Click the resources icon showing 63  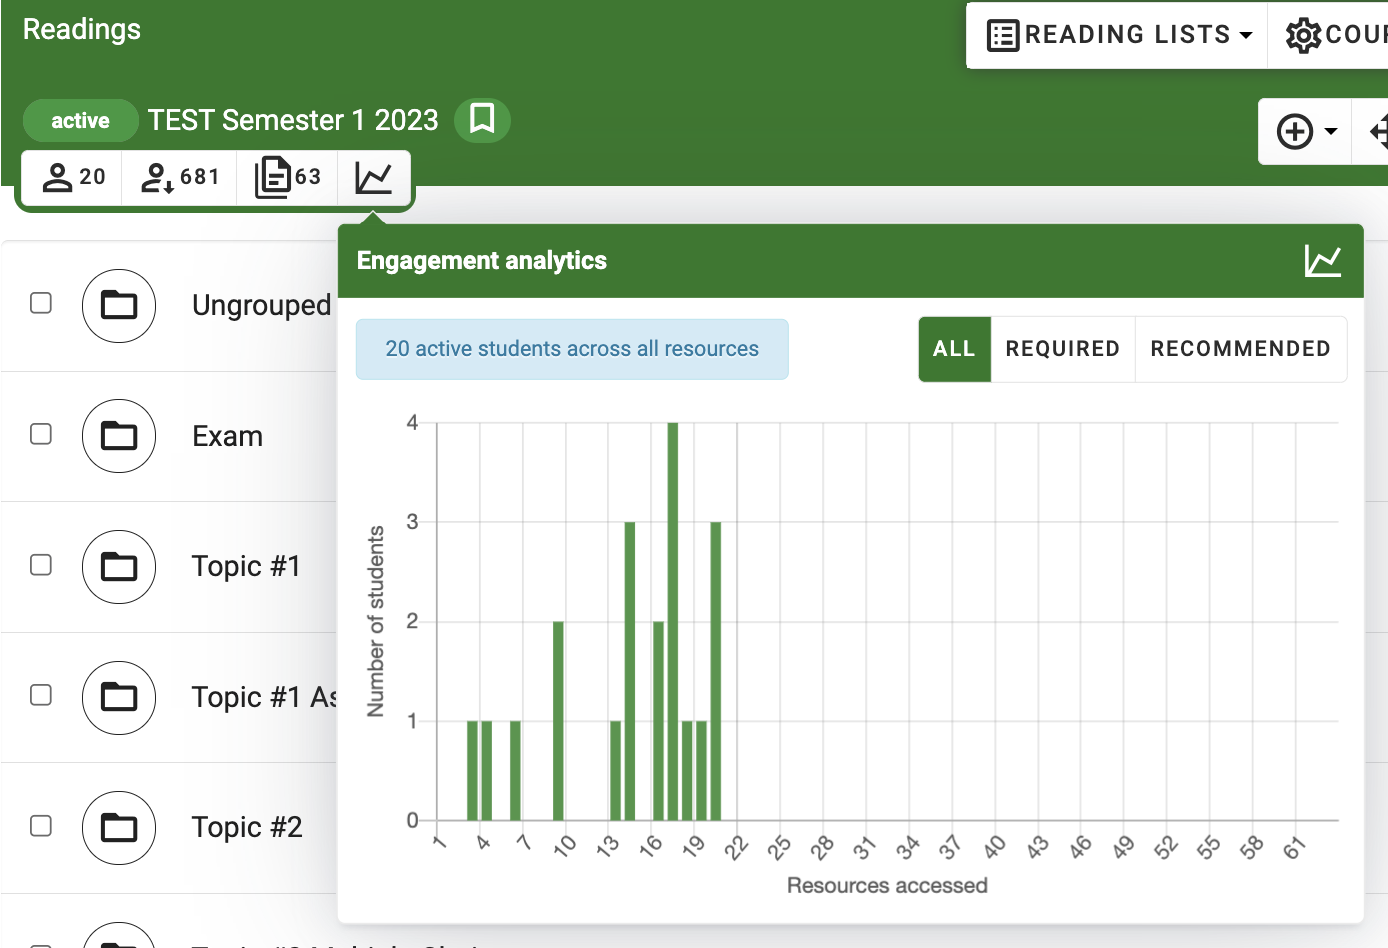(287, 176)
